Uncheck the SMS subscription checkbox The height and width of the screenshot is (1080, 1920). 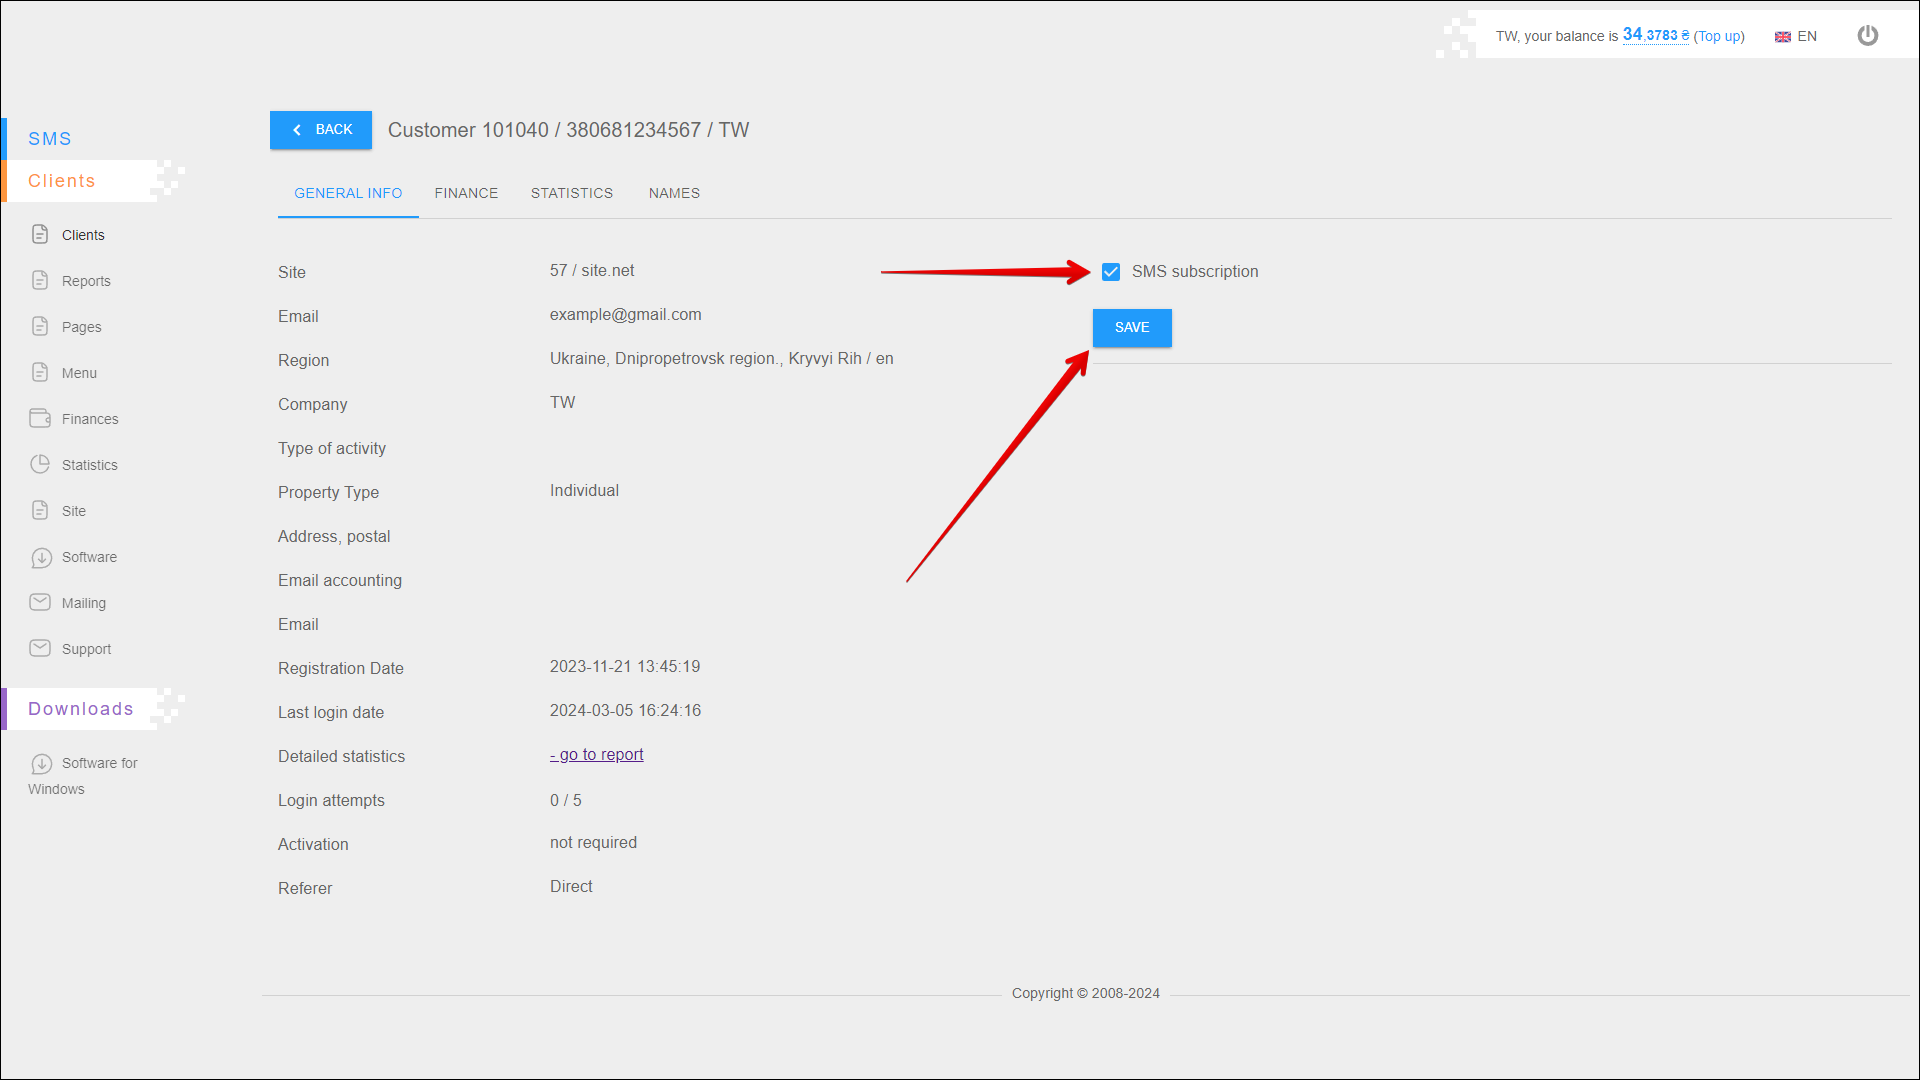pyautogui.click(x=1111, y=272)
